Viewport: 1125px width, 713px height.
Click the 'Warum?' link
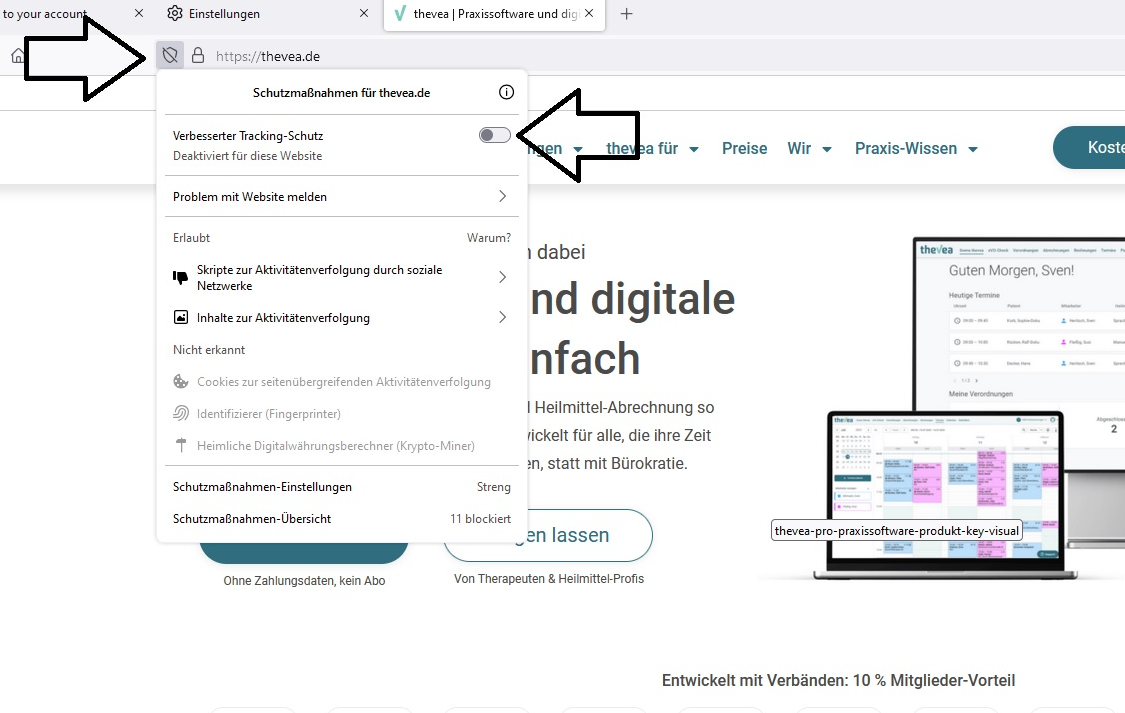point(489,237)
